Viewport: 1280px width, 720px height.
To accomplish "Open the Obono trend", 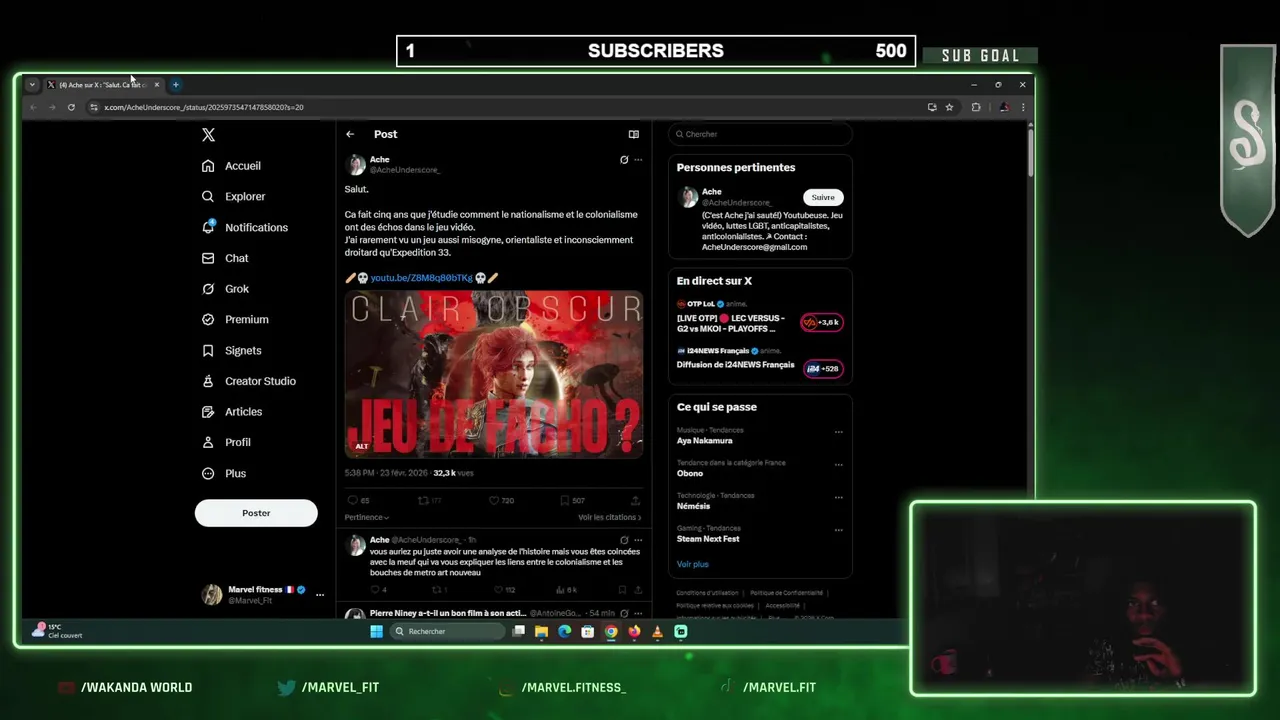I will [690, 474].
